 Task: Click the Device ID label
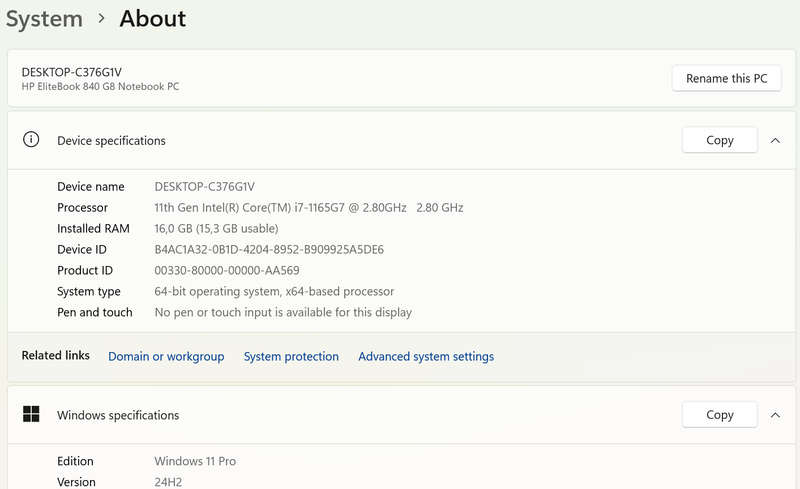point(82,249)
